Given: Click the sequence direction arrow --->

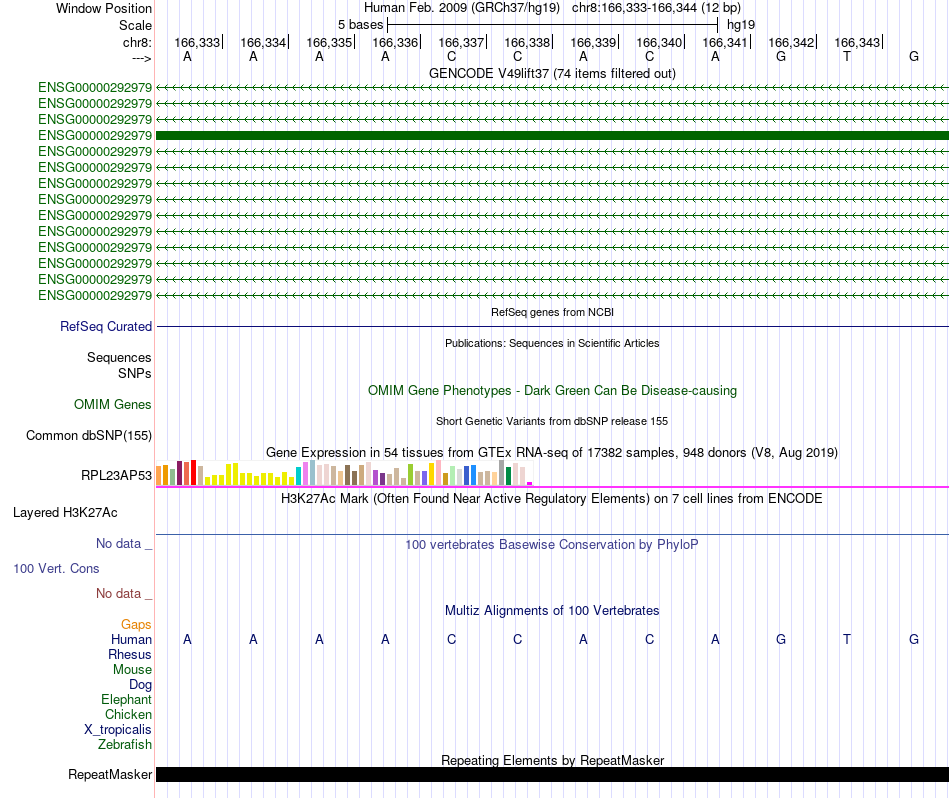Looking at the screenshot, I should pos(141,58).
